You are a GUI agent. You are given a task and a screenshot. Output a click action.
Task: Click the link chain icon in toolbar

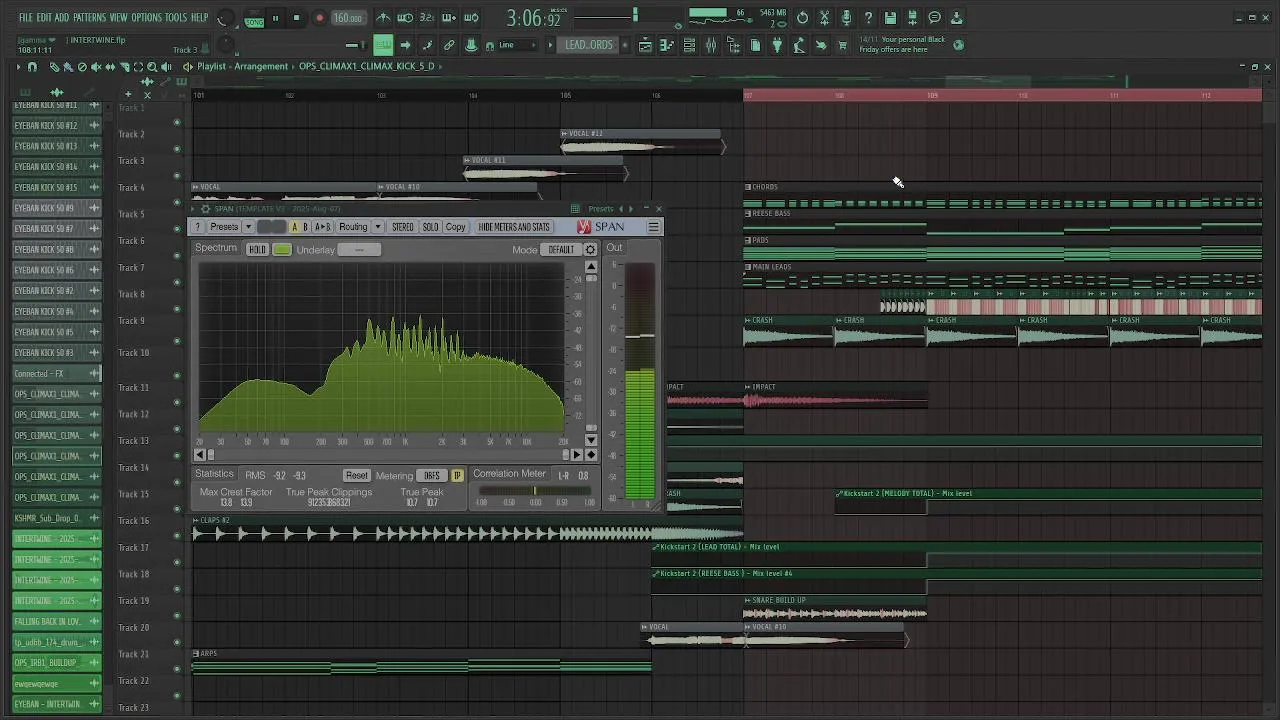449,45
